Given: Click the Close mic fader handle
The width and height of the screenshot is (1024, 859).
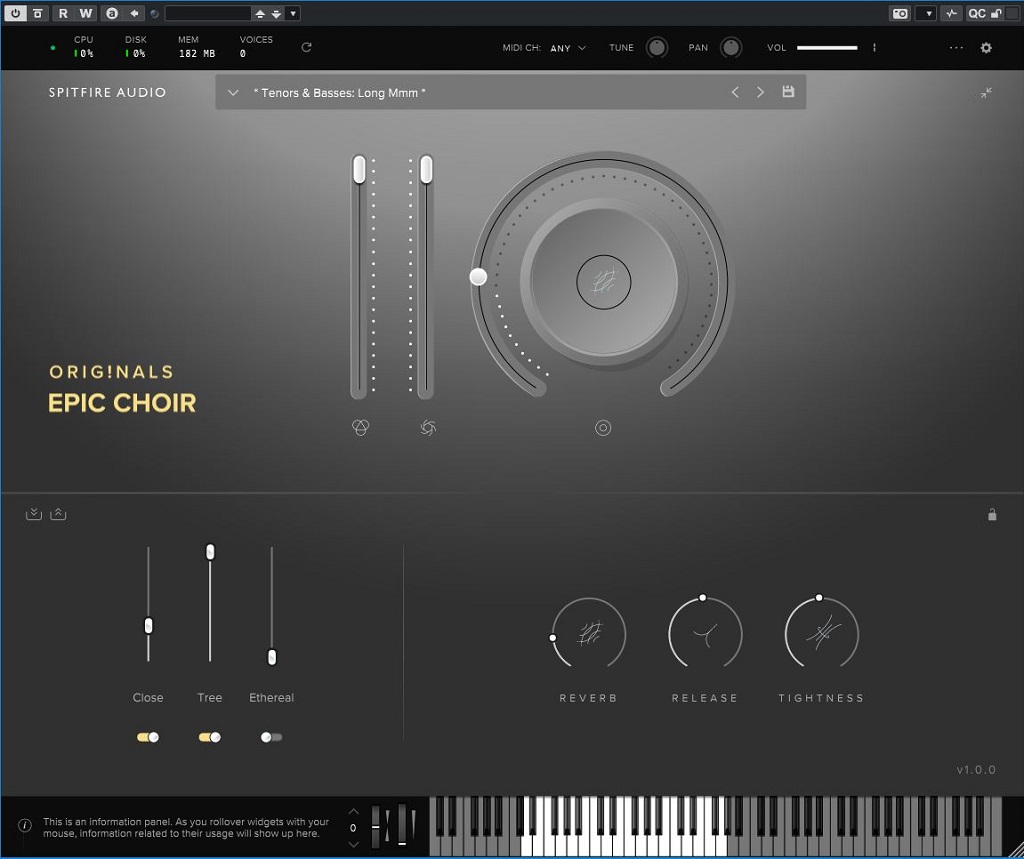Looking at the screenshot, I should click(x=148, y=626).
